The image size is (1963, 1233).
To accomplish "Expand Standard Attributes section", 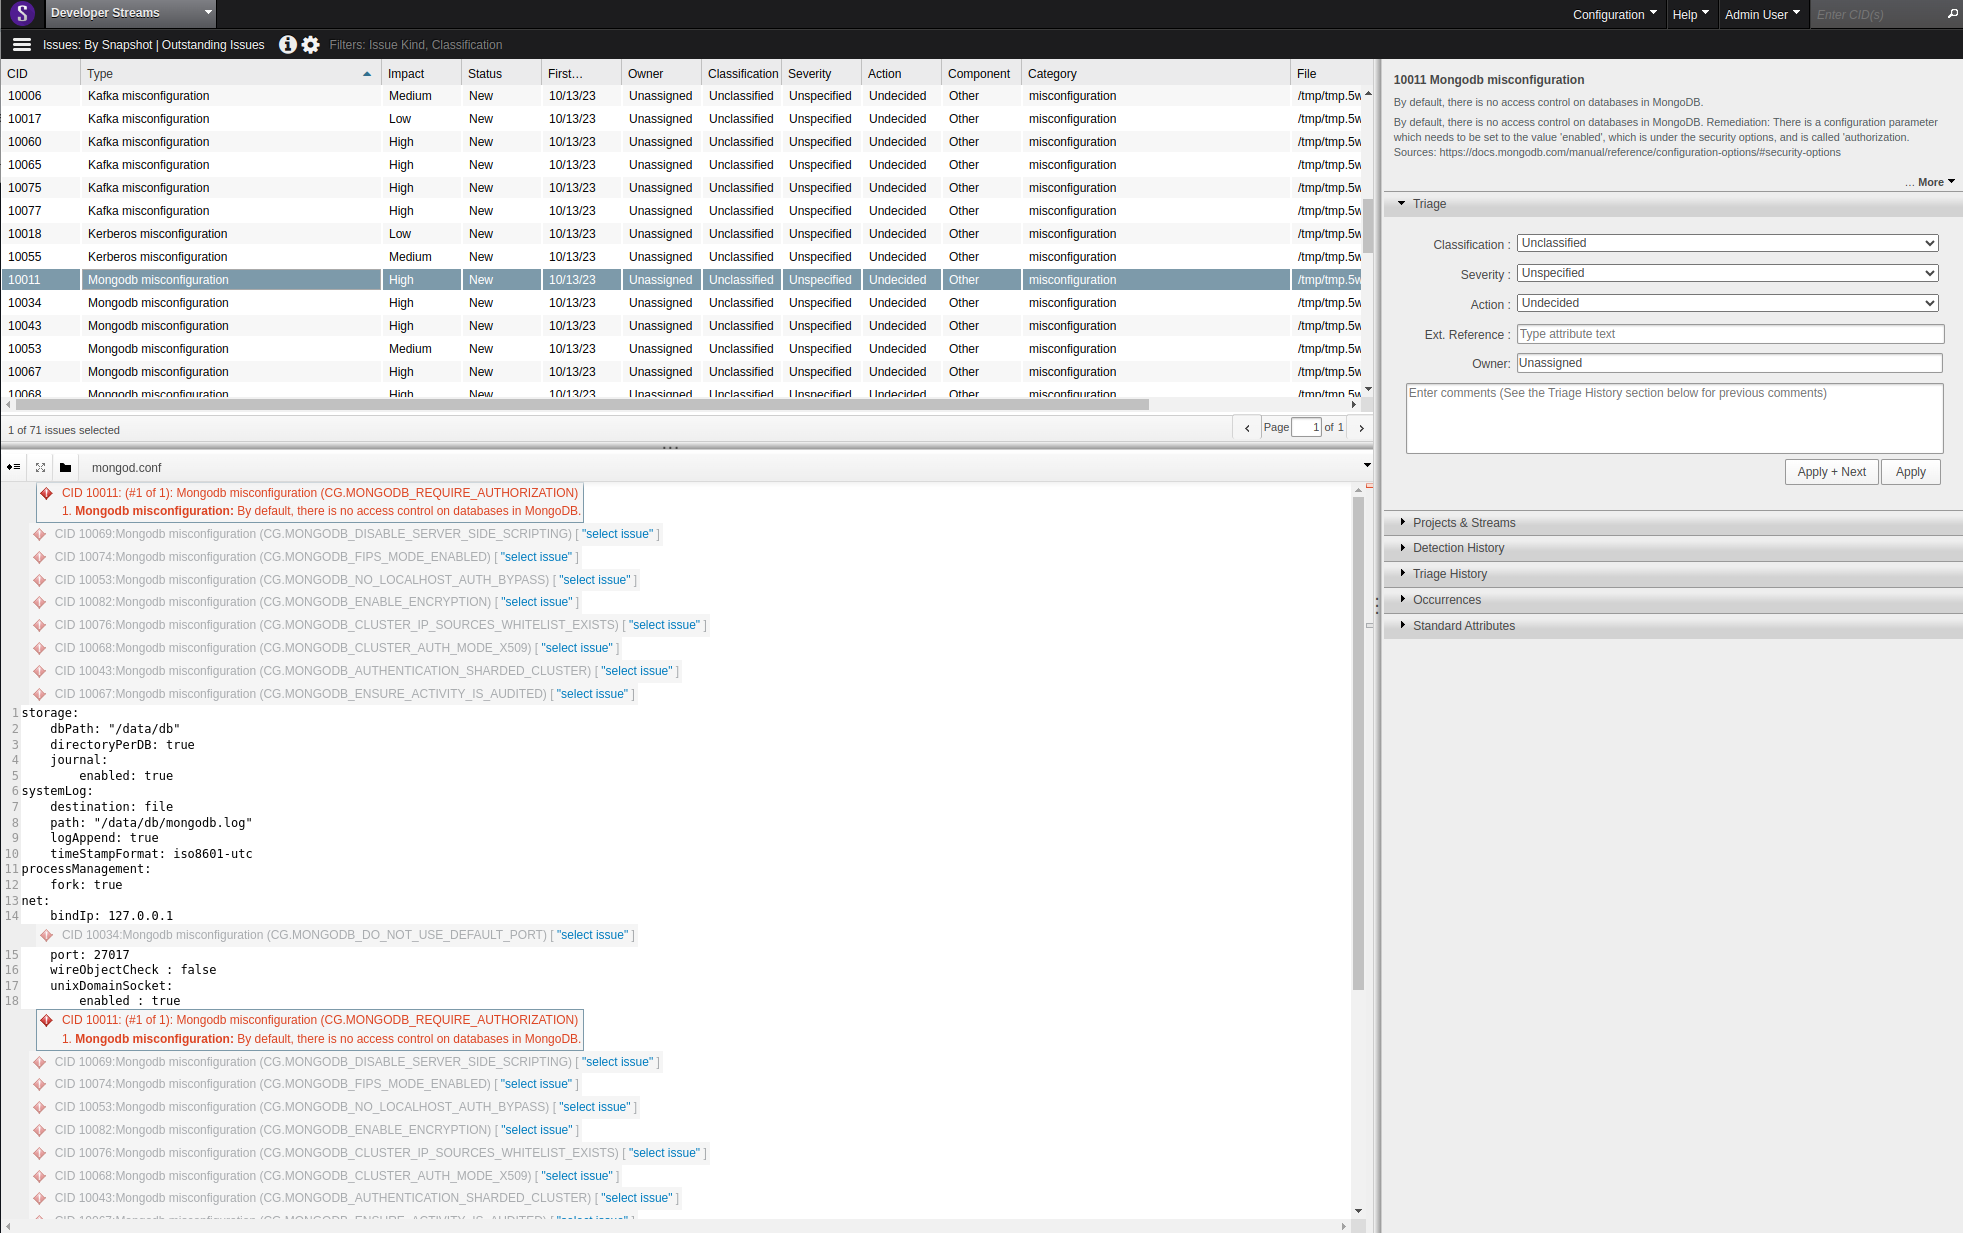I will (1673, 626).
